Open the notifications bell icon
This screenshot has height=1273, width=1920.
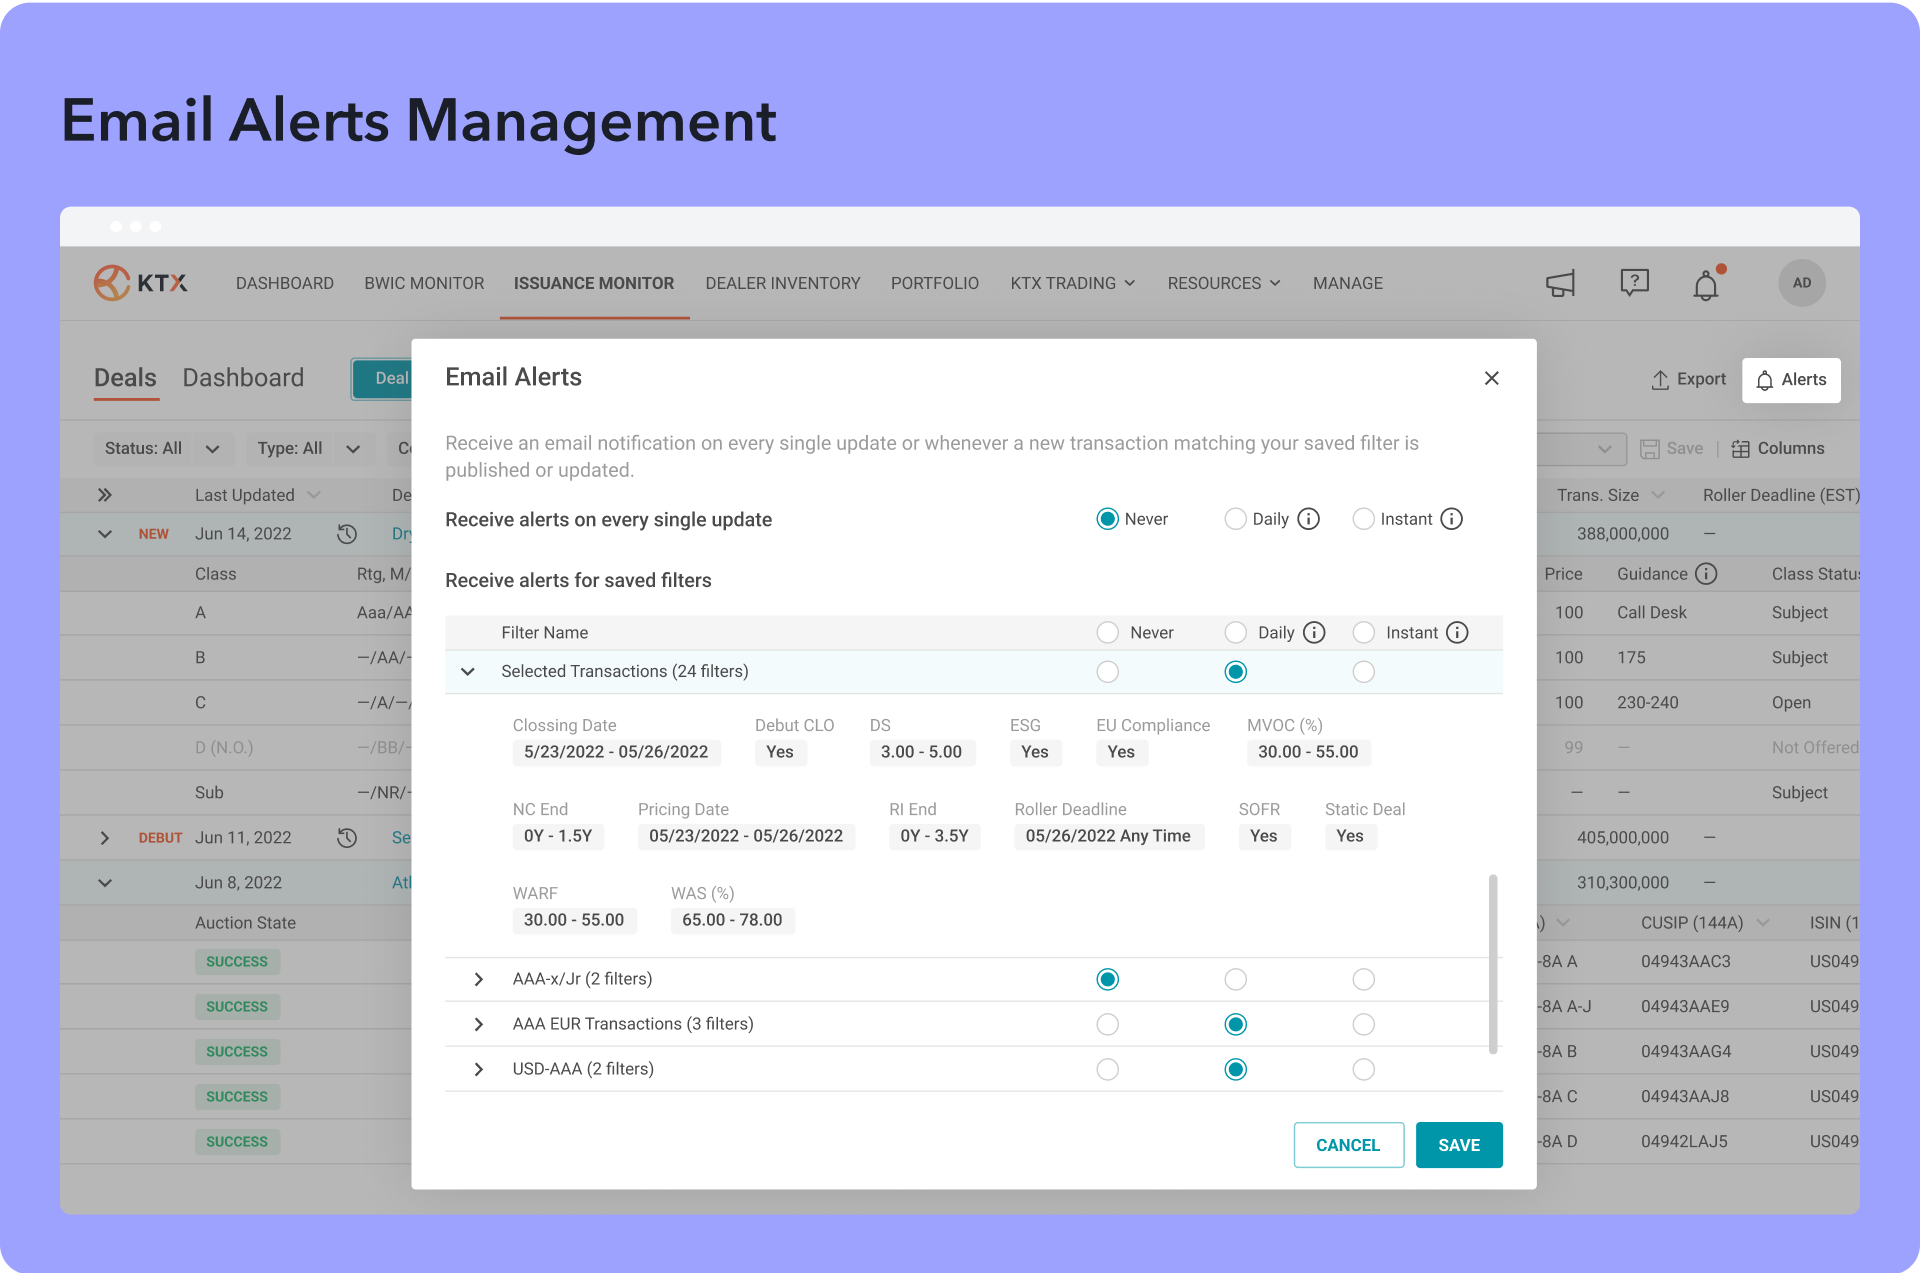(x=1706, y=286)
